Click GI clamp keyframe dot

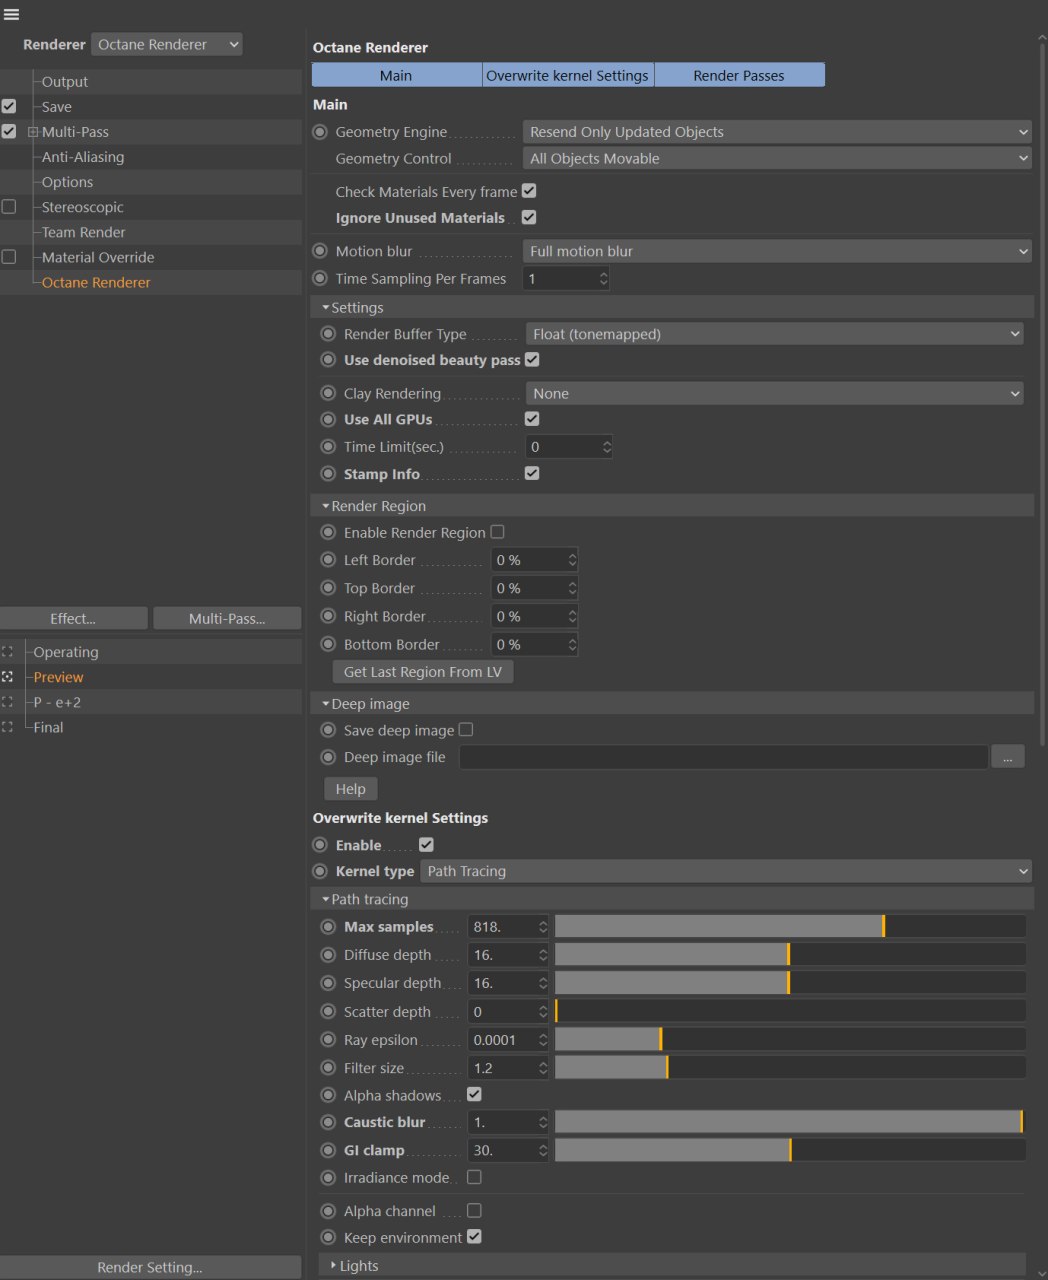pos(328,1150)
